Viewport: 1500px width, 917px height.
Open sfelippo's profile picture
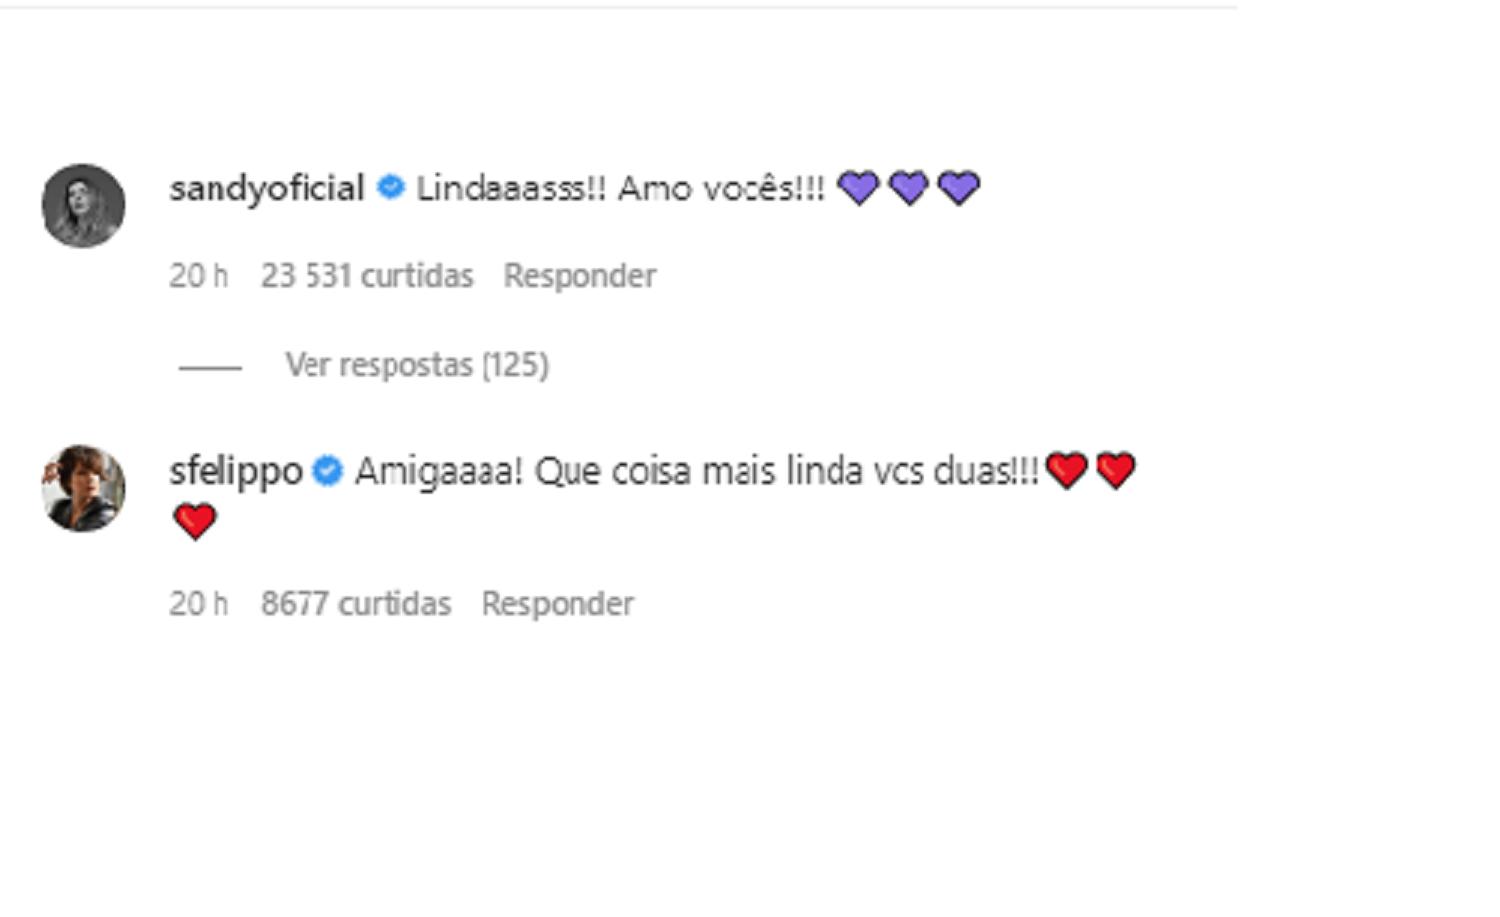pos(83,488)
